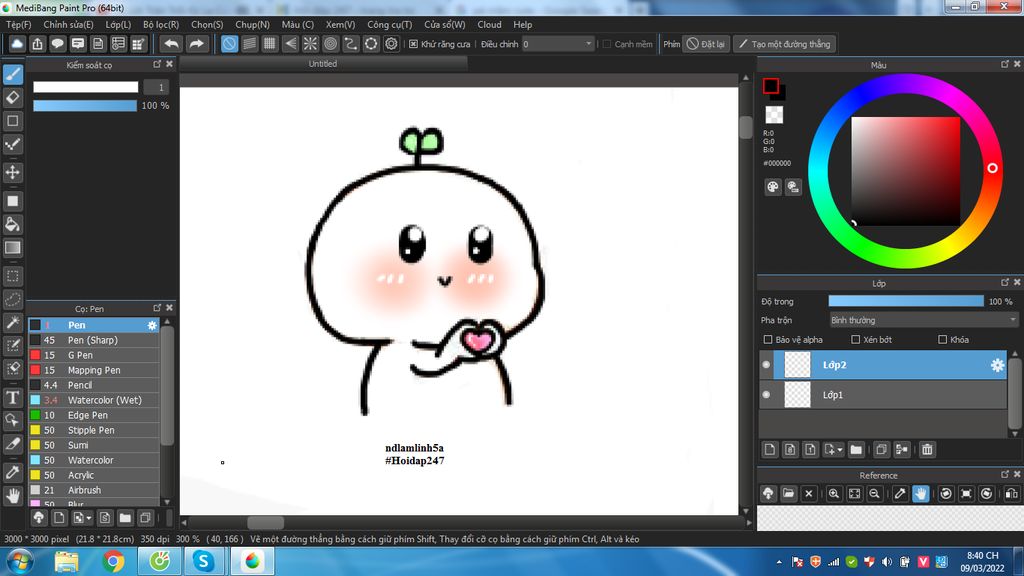The height and width of the screenshot is (576, 1024).
Task: Click the Redo arrow in the top toolbar
Action: pyautogui.click(x=196, y=44)
